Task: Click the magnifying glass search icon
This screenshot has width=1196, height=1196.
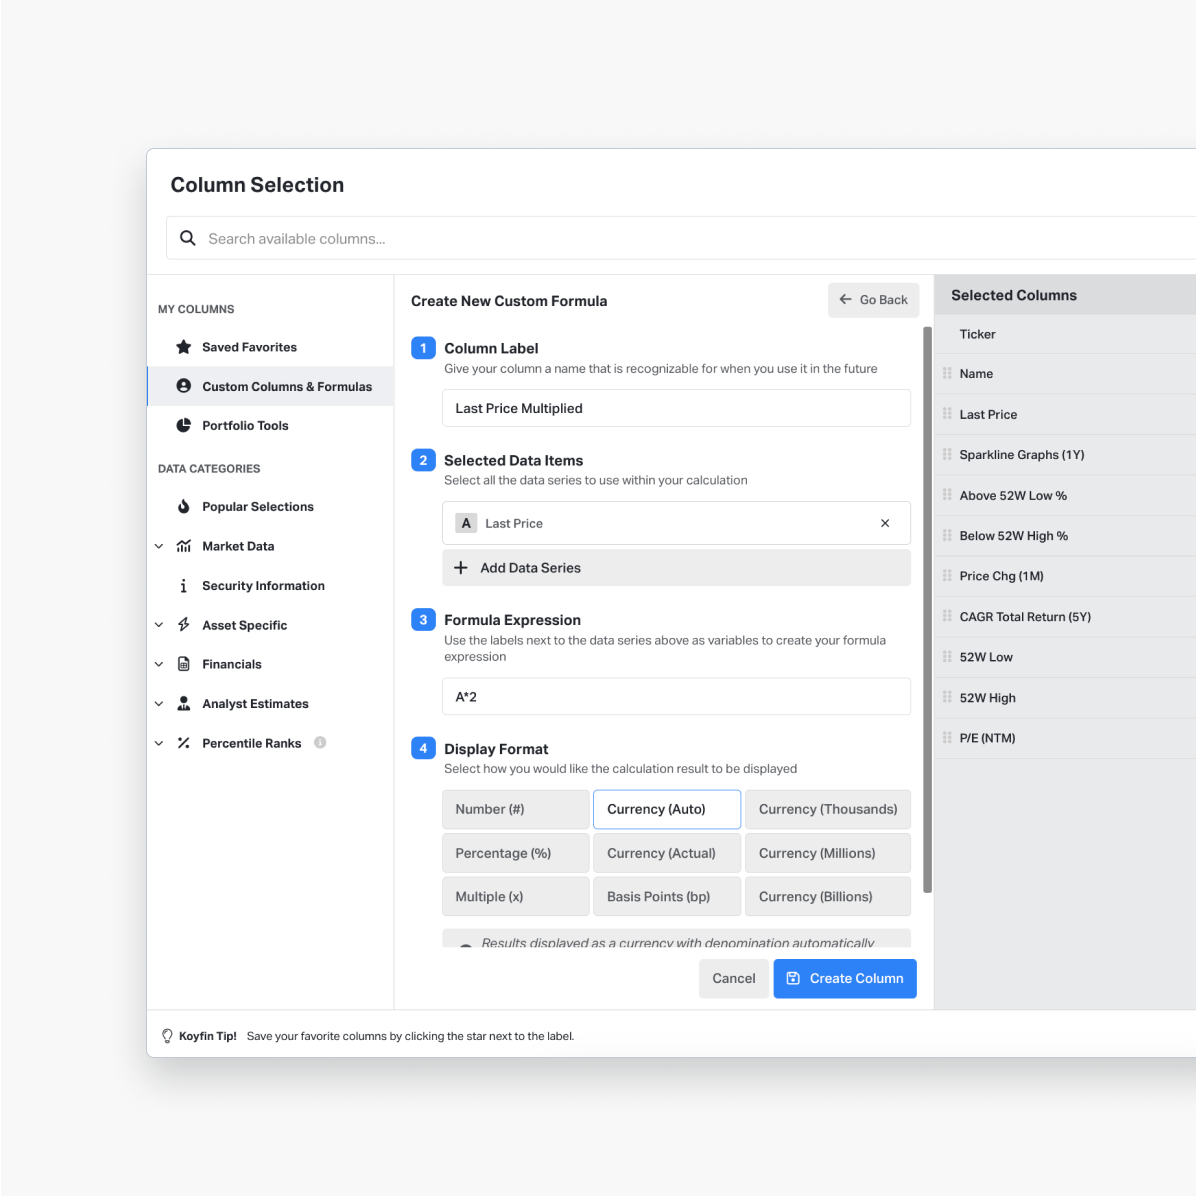Action: pyautogui.click(x=187, y=238)
